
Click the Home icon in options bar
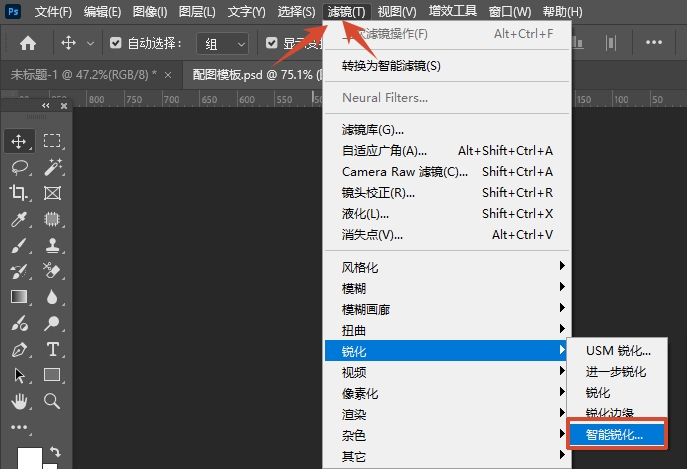point(28,43)
